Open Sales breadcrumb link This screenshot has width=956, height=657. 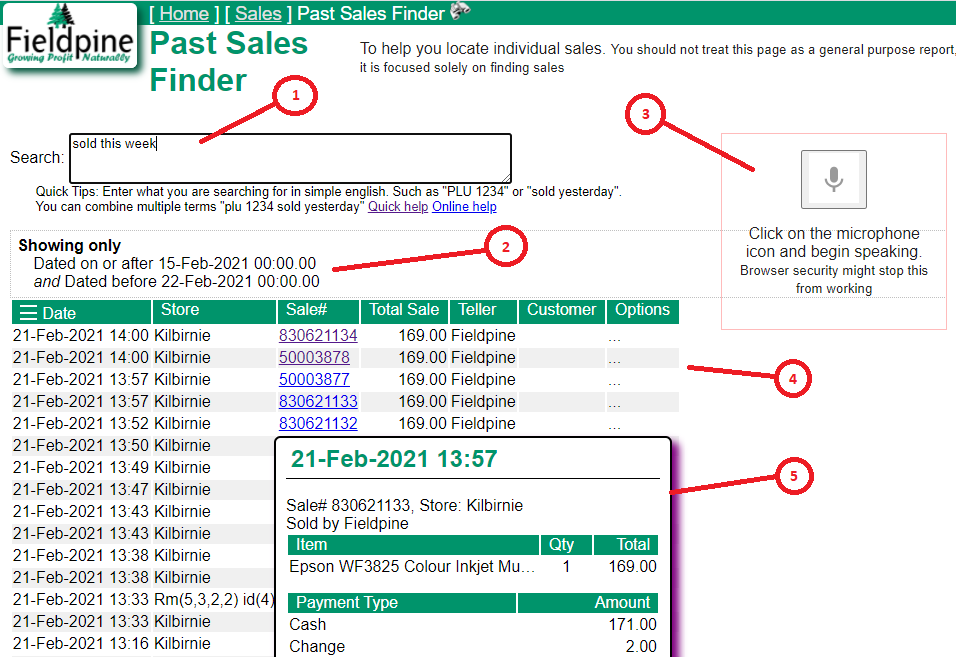coord(258,13)
